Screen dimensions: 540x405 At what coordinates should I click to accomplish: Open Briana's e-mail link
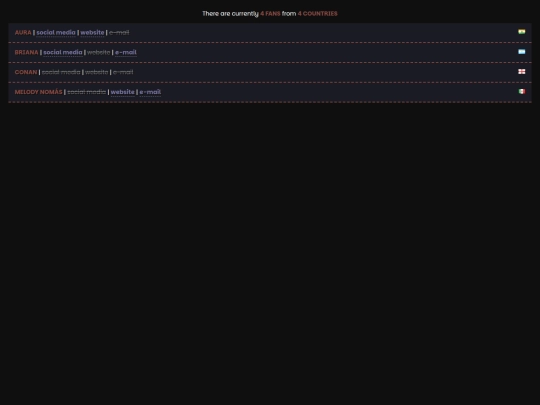click(126, 52)
